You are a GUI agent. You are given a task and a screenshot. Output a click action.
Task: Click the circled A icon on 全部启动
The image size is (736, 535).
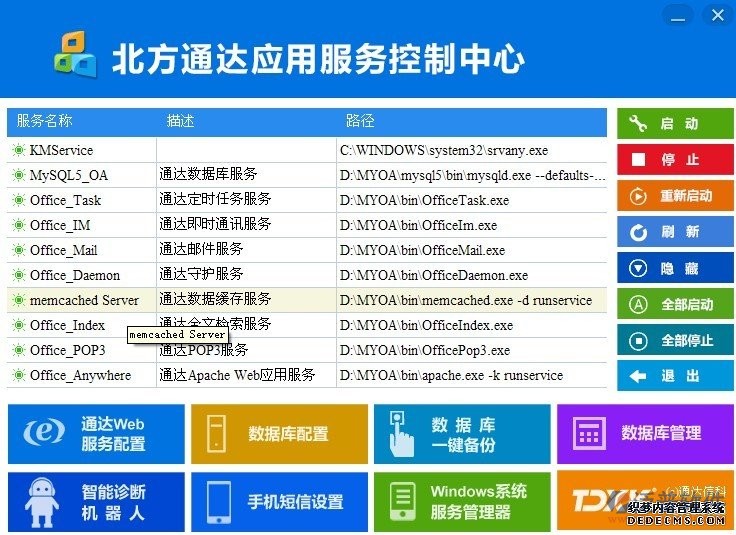tap(638, 305)
